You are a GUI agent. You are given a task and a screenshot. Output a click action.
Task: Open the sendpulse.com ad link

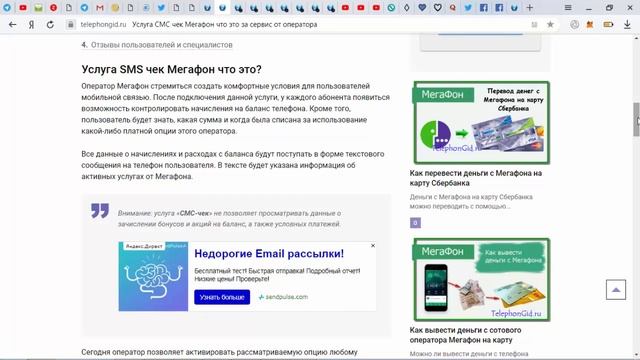283,297
